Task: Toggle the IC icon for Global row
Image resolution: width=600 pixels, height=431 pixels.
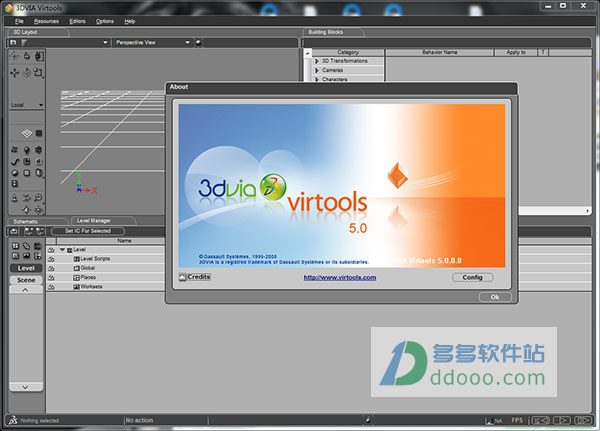Action: (51, 268)
